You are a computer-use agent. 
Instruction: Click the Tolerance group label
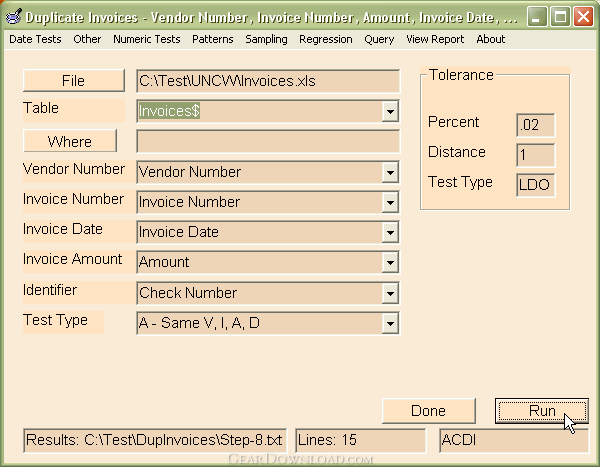point(461,75)
